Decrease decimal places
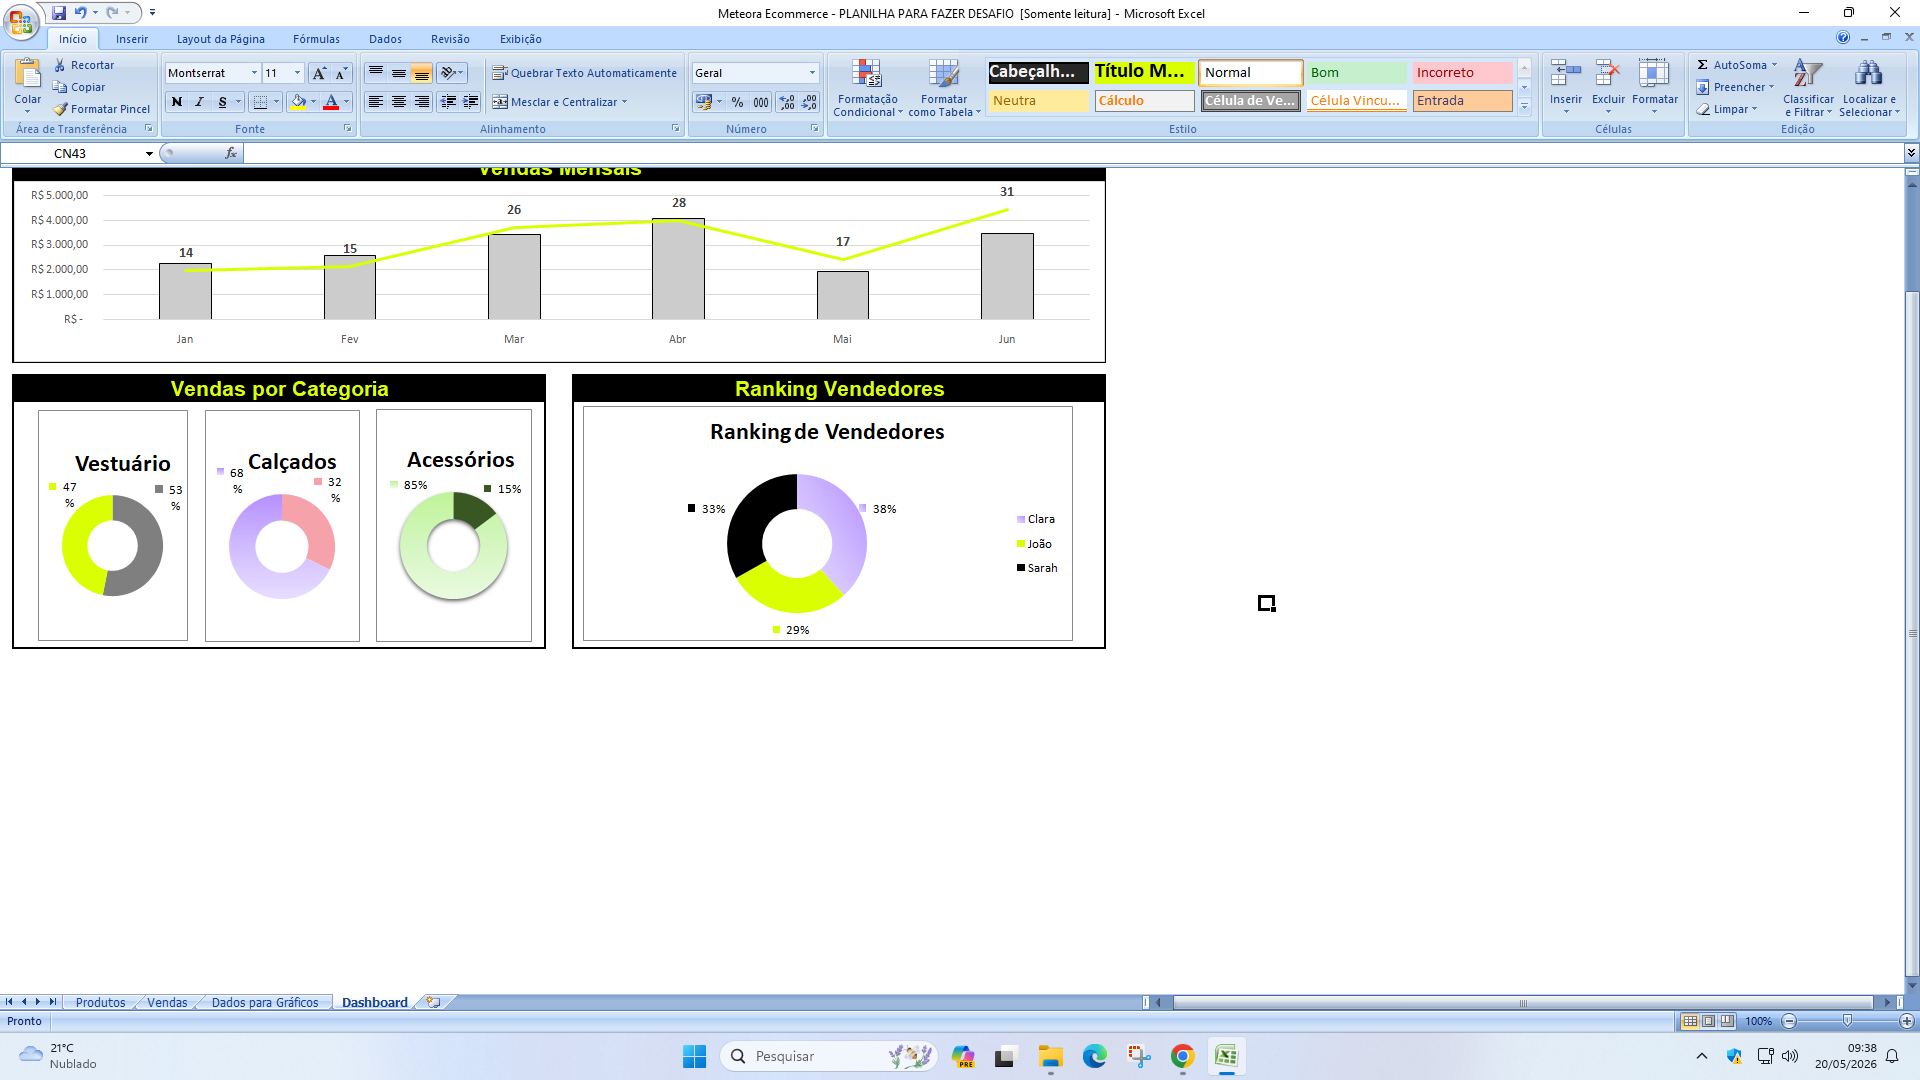The image size is (1920, 1080). click(809, 102)
